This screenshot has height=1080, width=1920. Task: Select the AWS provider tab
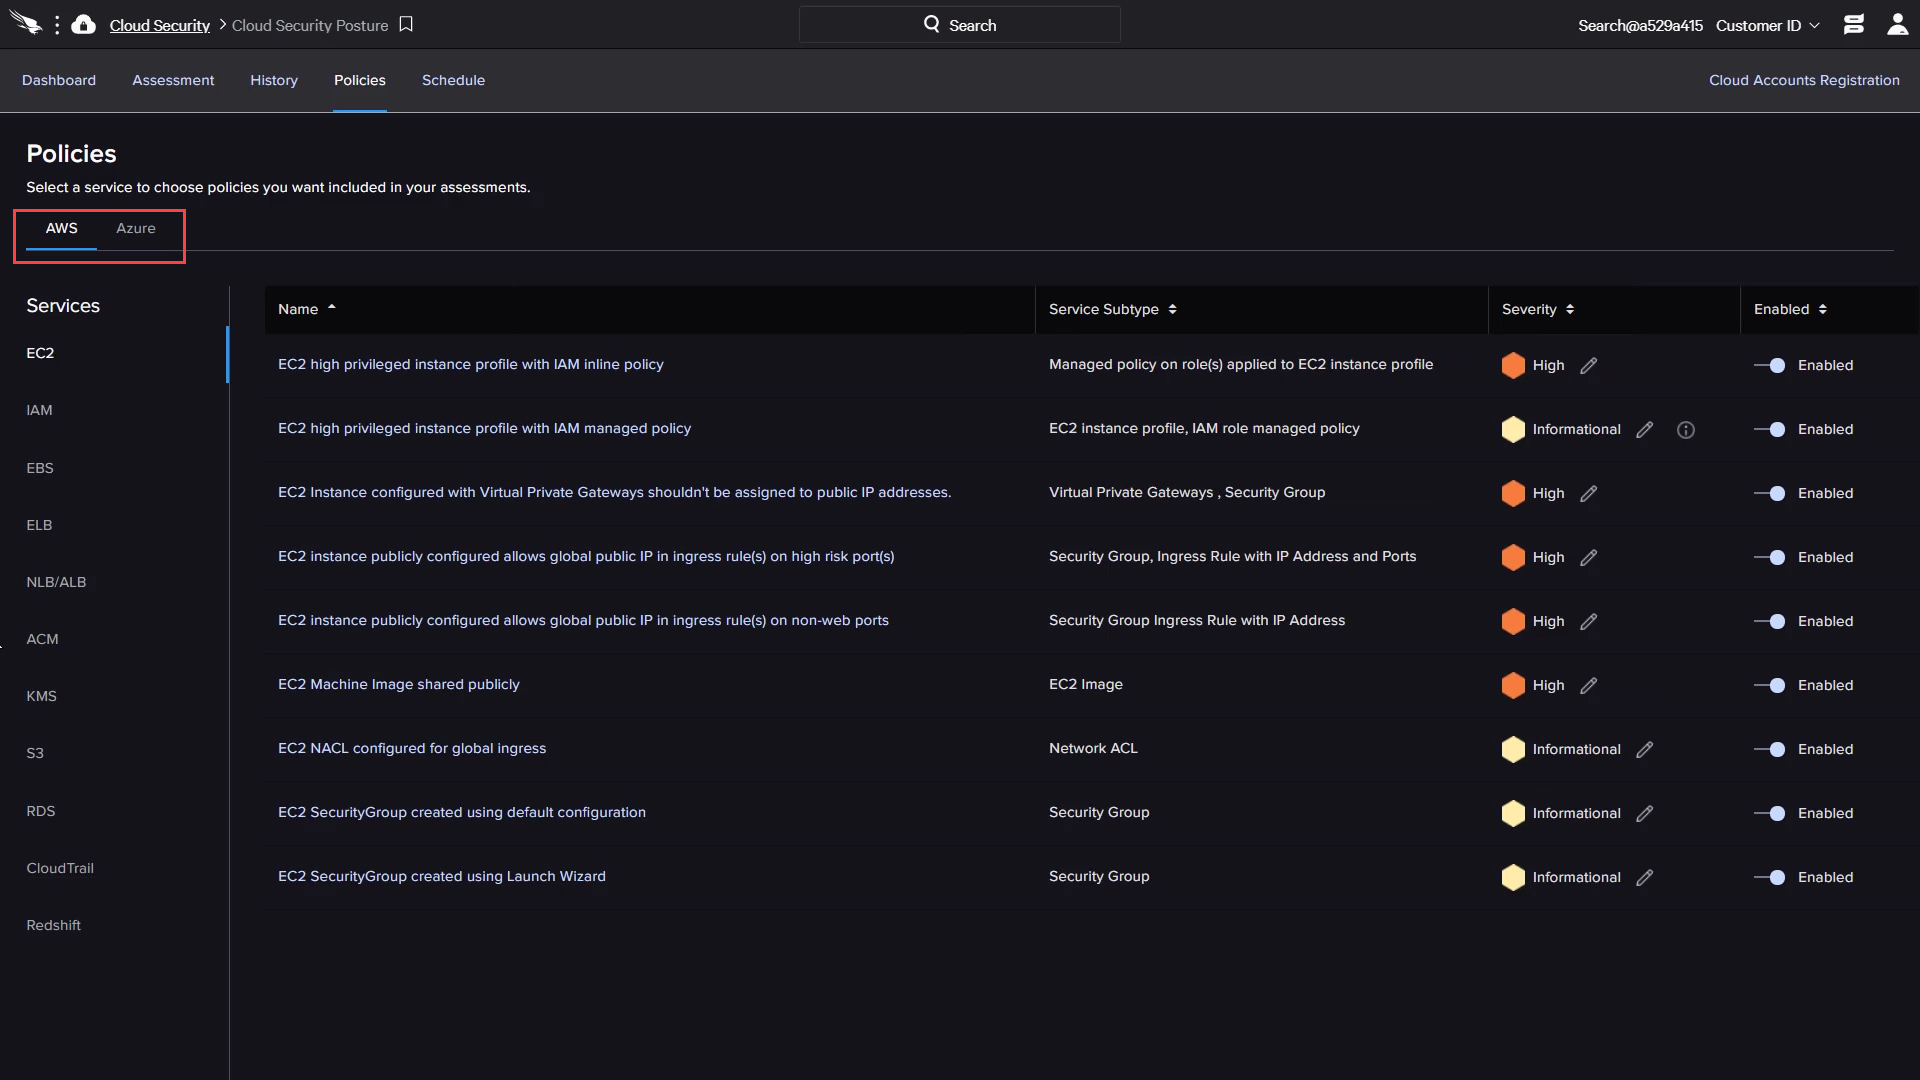61,228
